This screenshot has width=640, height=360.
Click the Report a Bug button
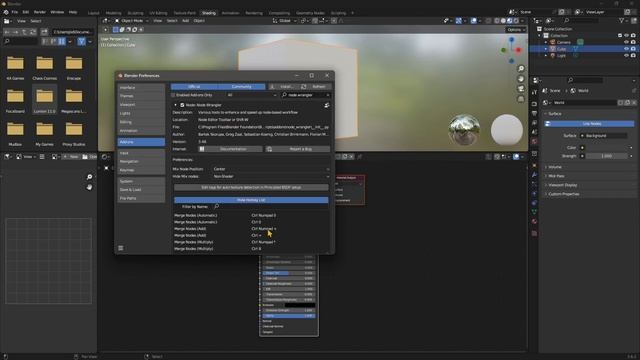click(298, 149)
